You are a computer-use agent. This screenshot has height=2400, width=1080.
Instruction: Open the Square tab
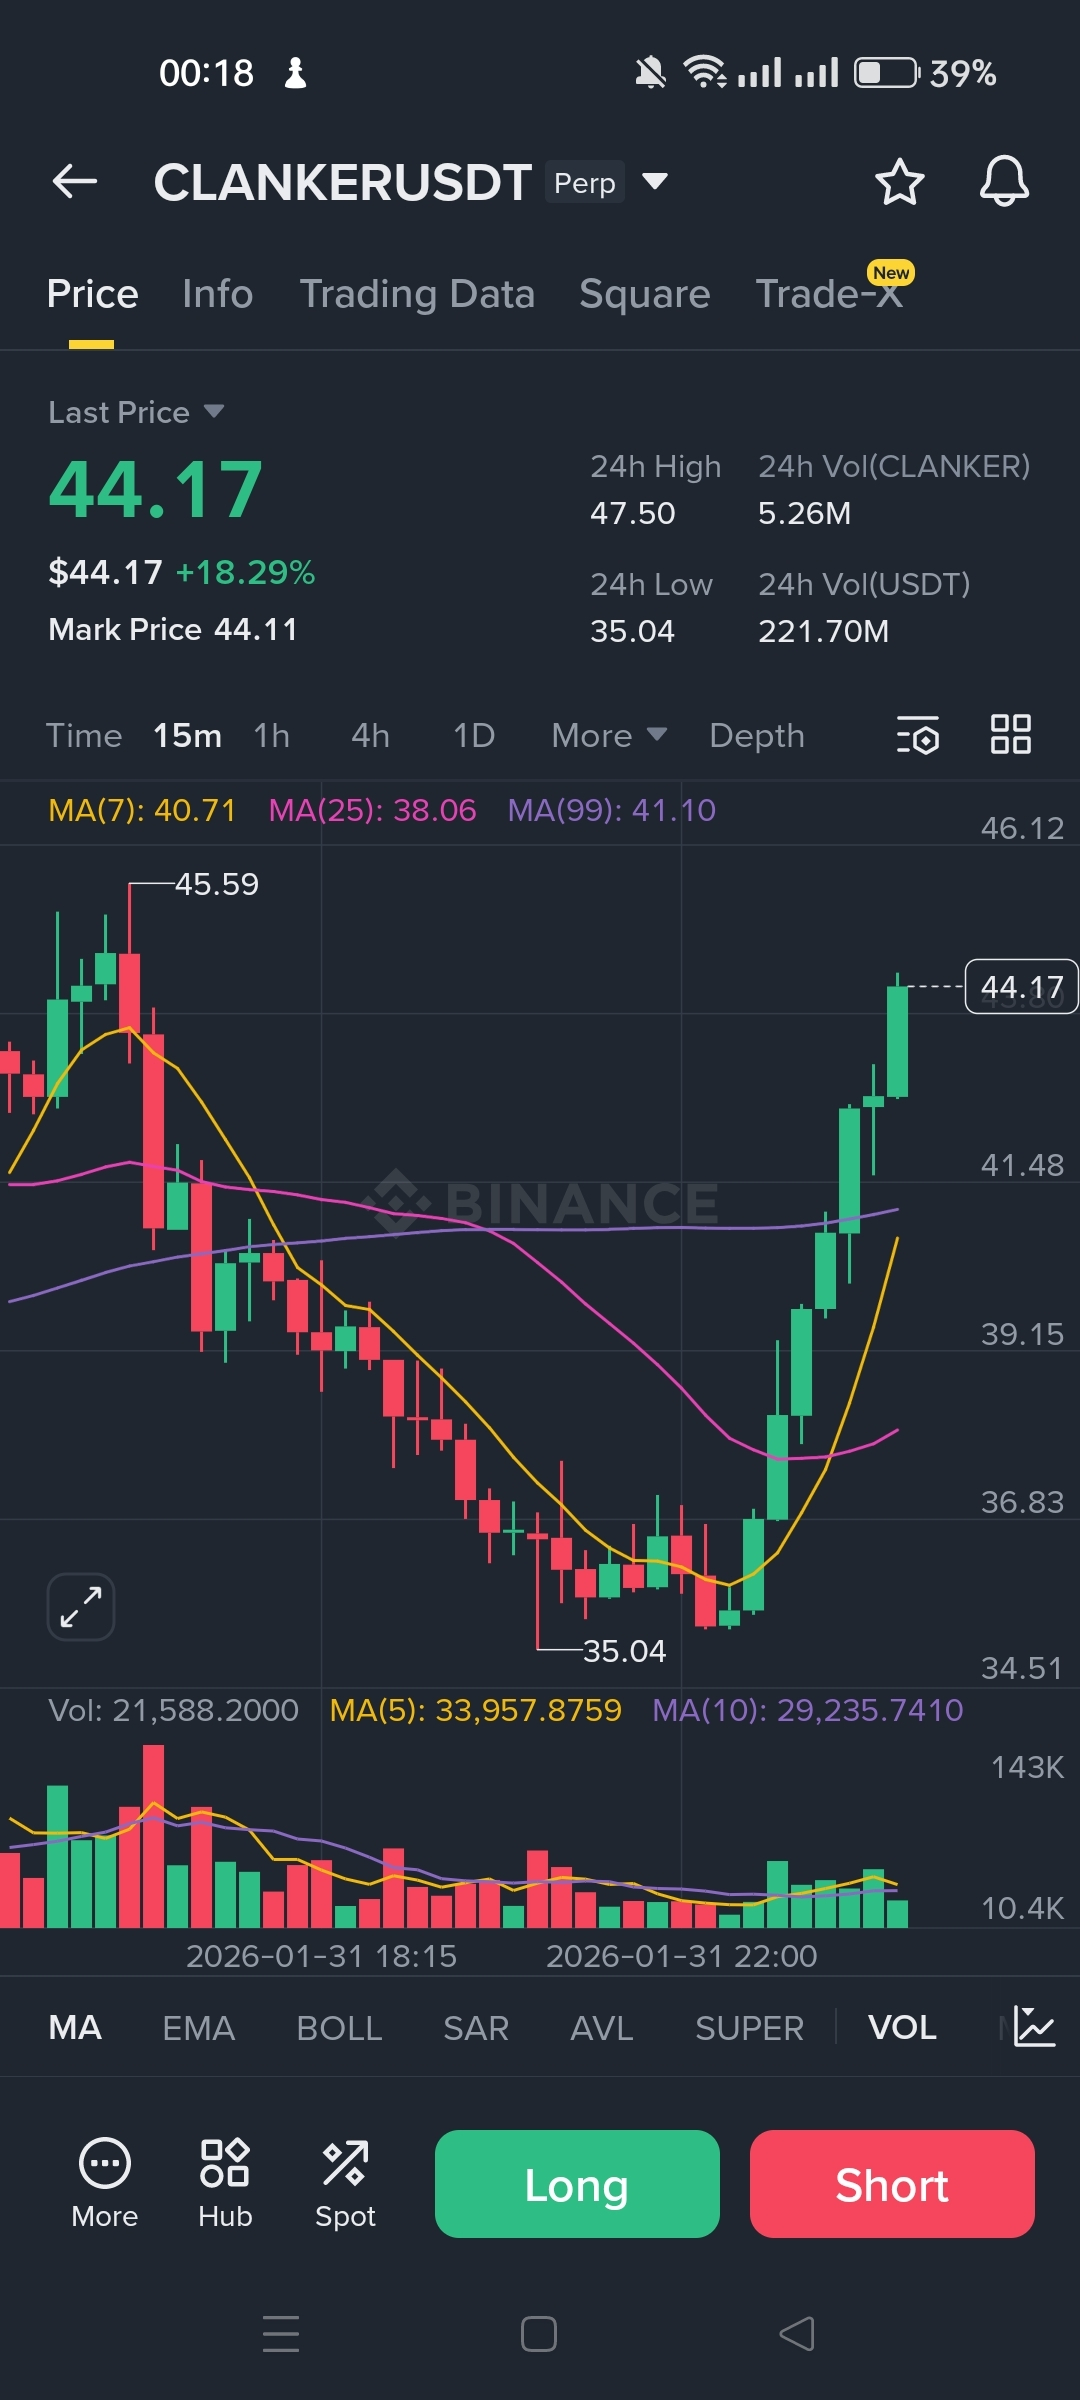pyautogui.click(x=644, y=294)
